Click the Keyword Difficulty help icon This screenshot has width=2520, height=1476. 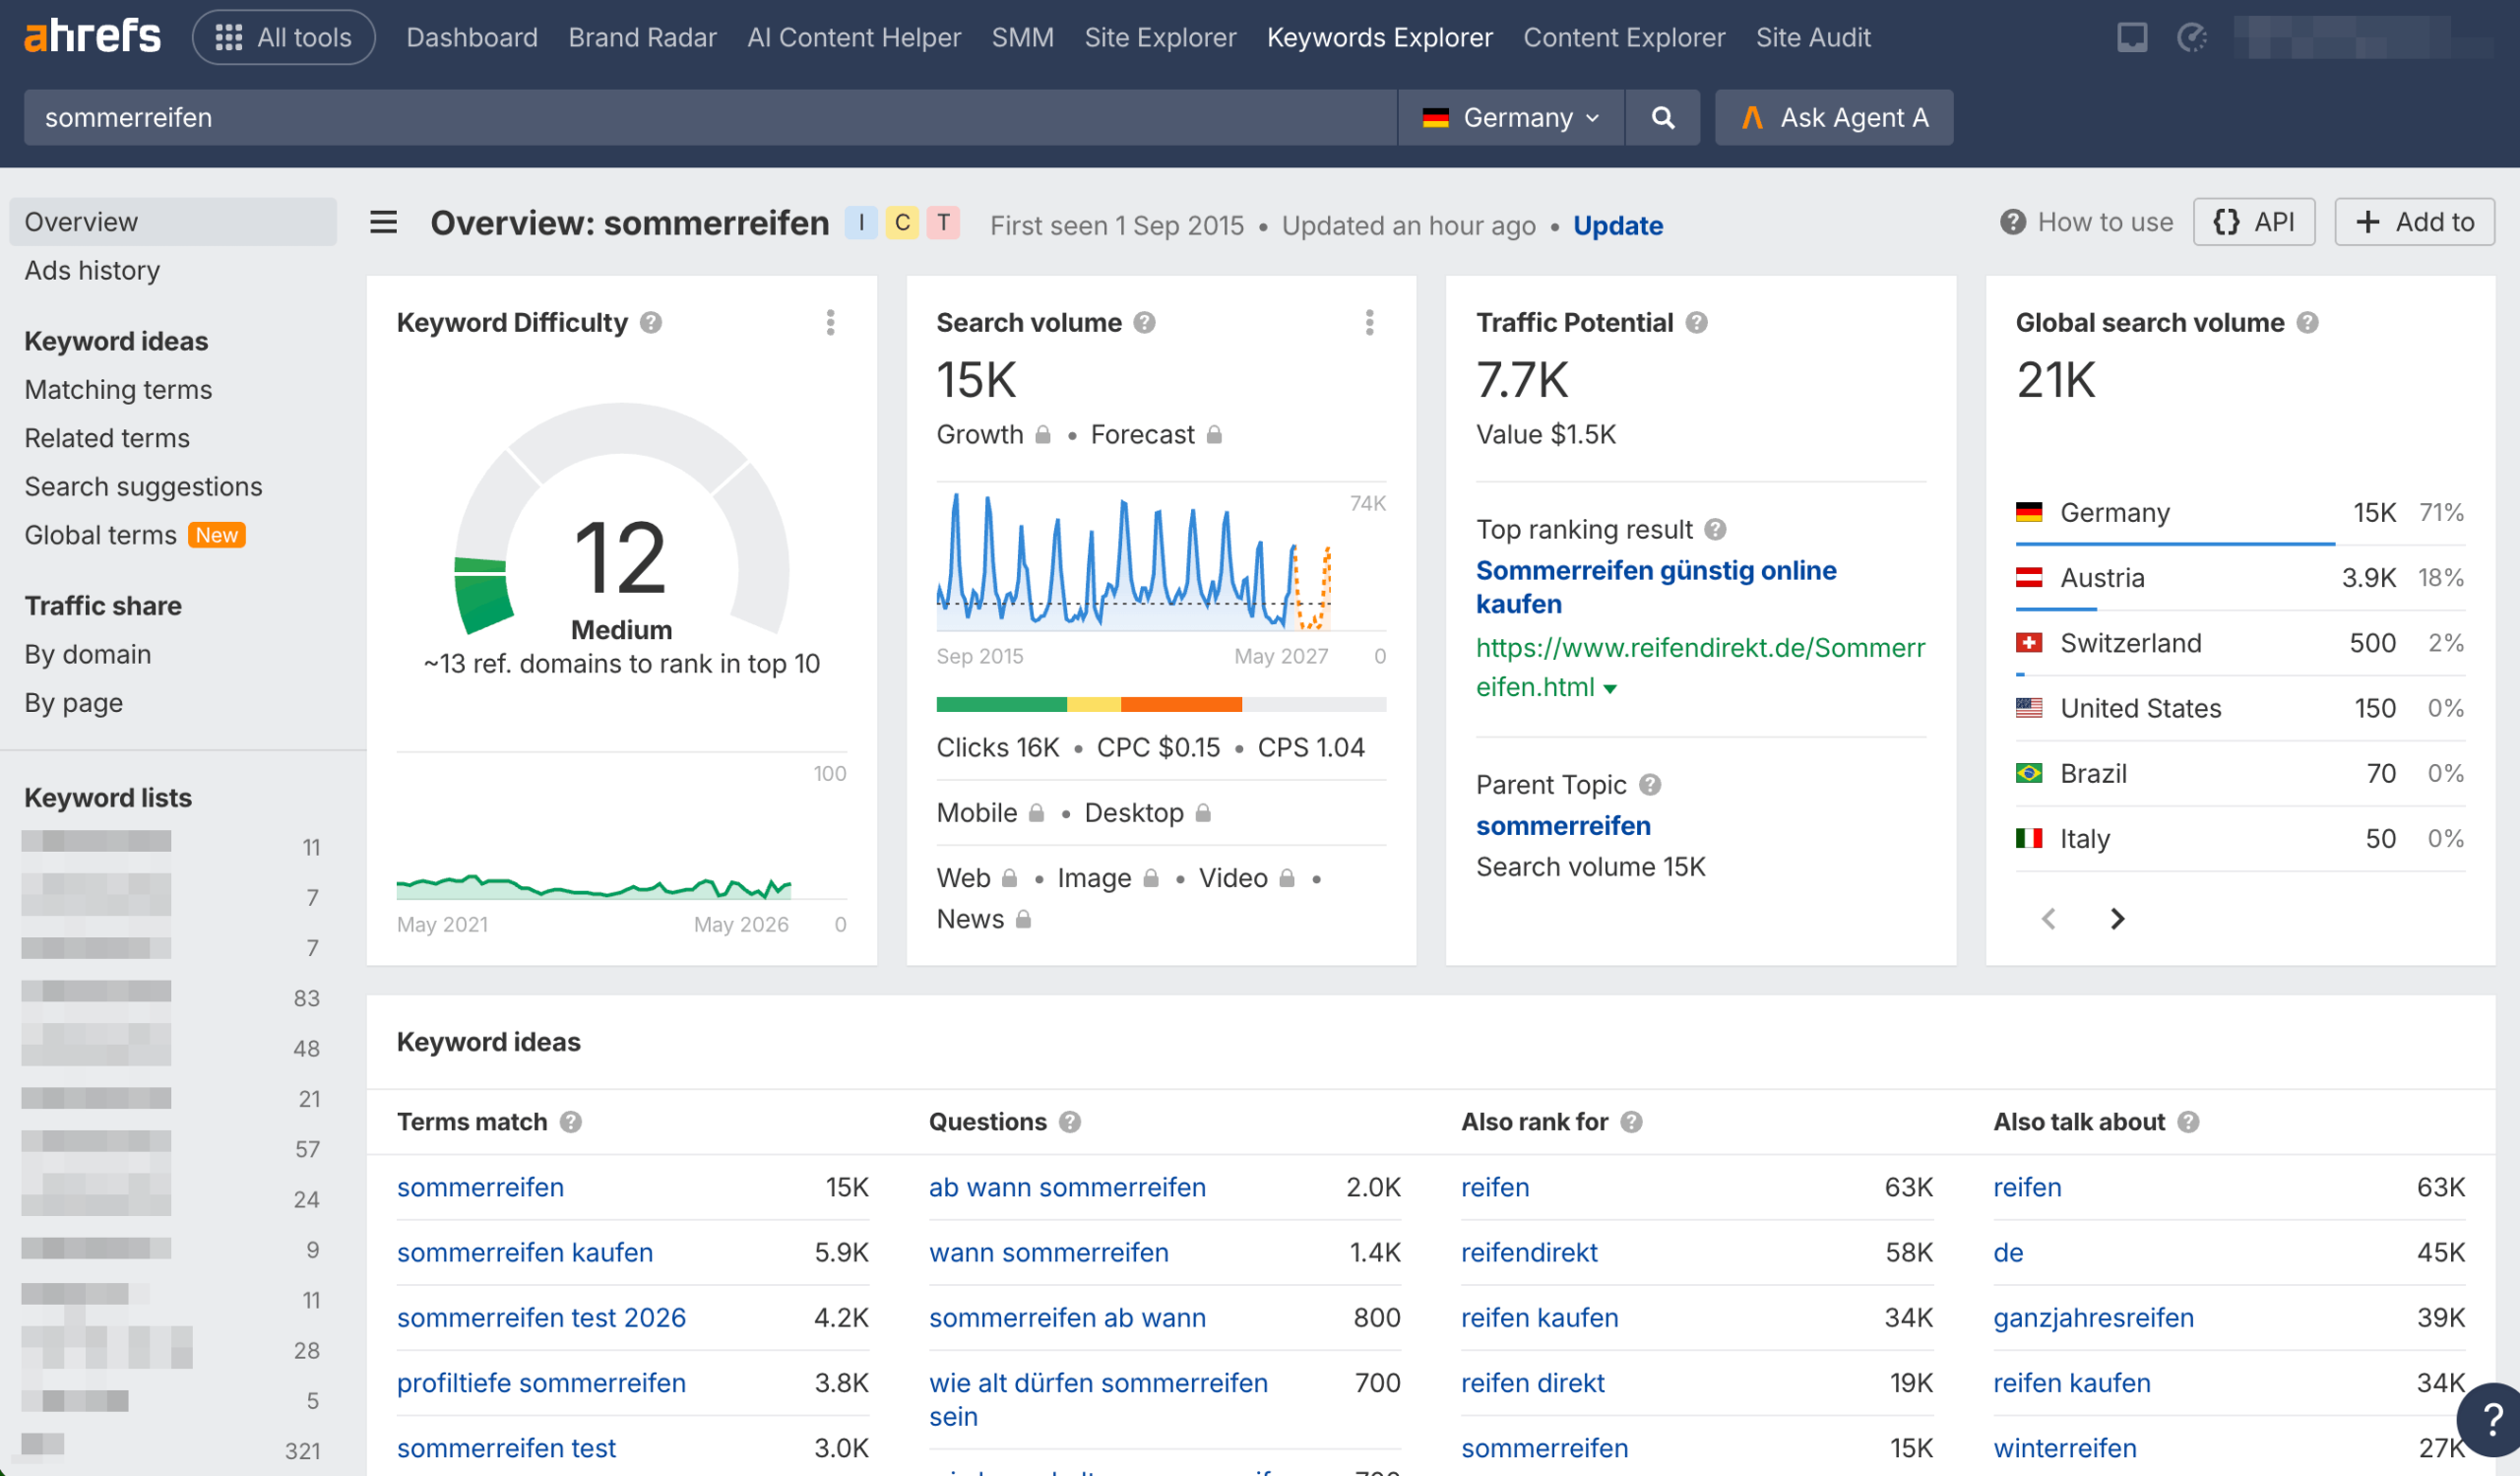651,322
